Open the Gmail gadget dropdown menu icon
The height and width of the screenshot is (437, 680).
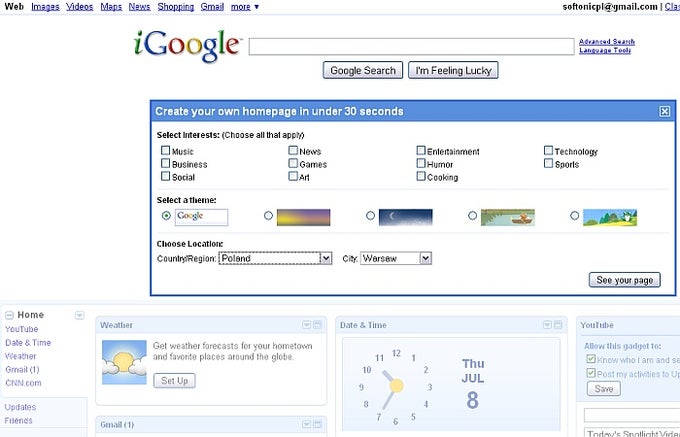pyautogui.click(x=307, y=424)
